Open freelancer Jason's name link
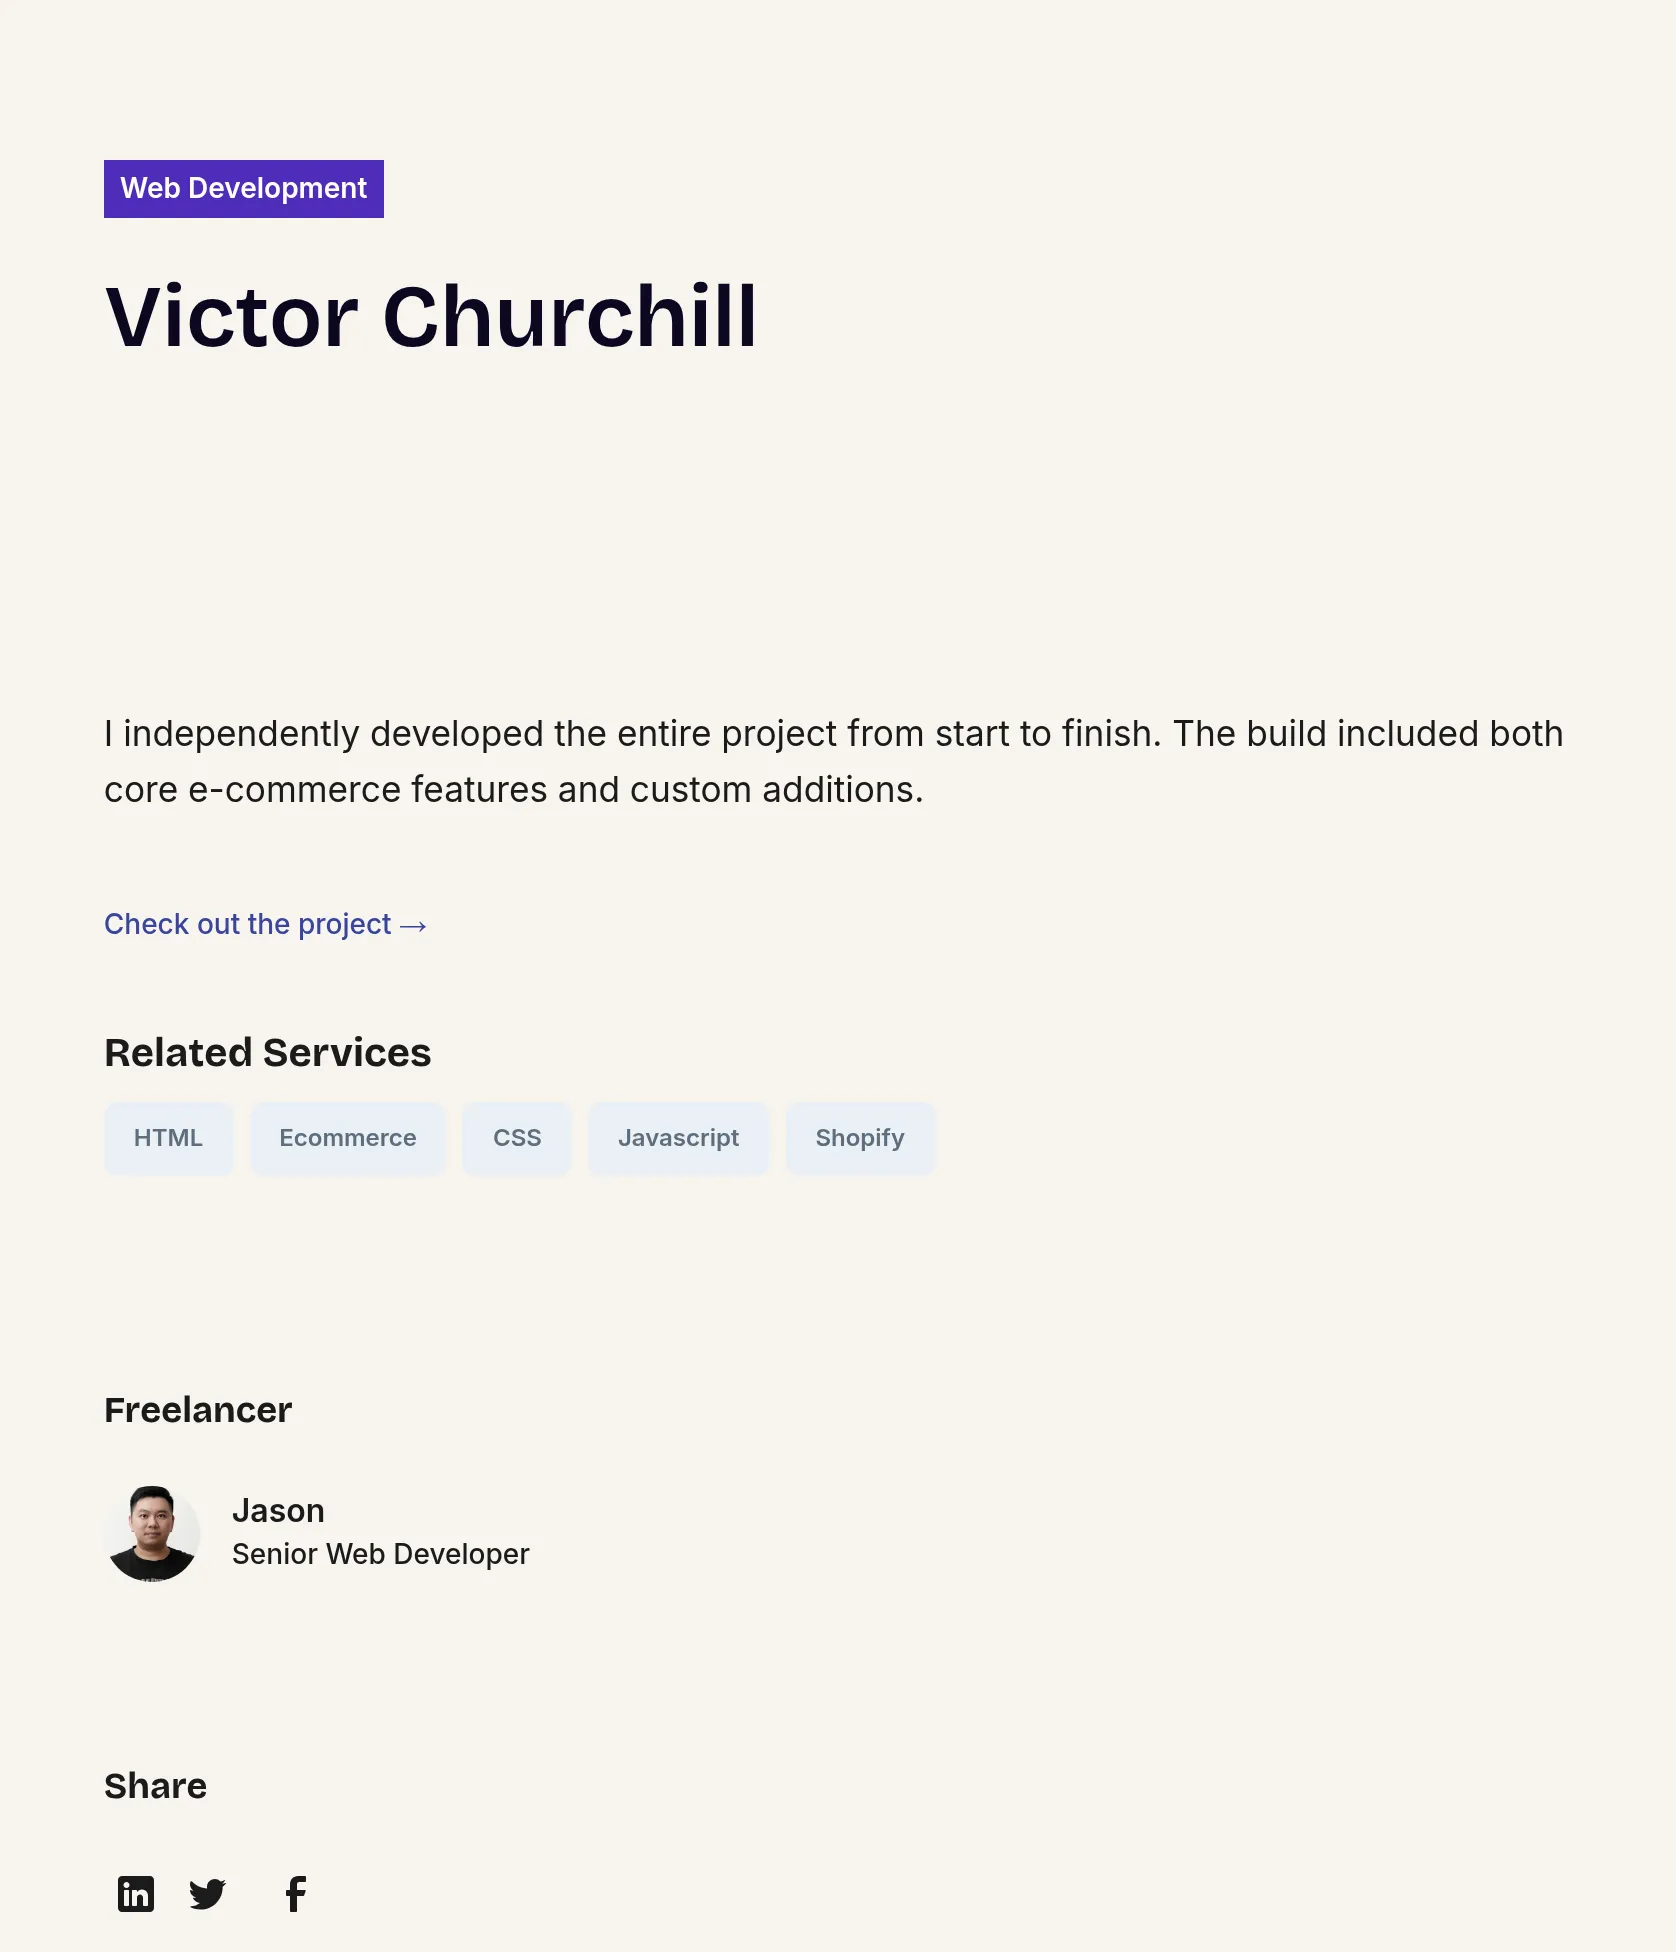The height and width of the screenshot is (1952, 1676). coord(278,1510)
